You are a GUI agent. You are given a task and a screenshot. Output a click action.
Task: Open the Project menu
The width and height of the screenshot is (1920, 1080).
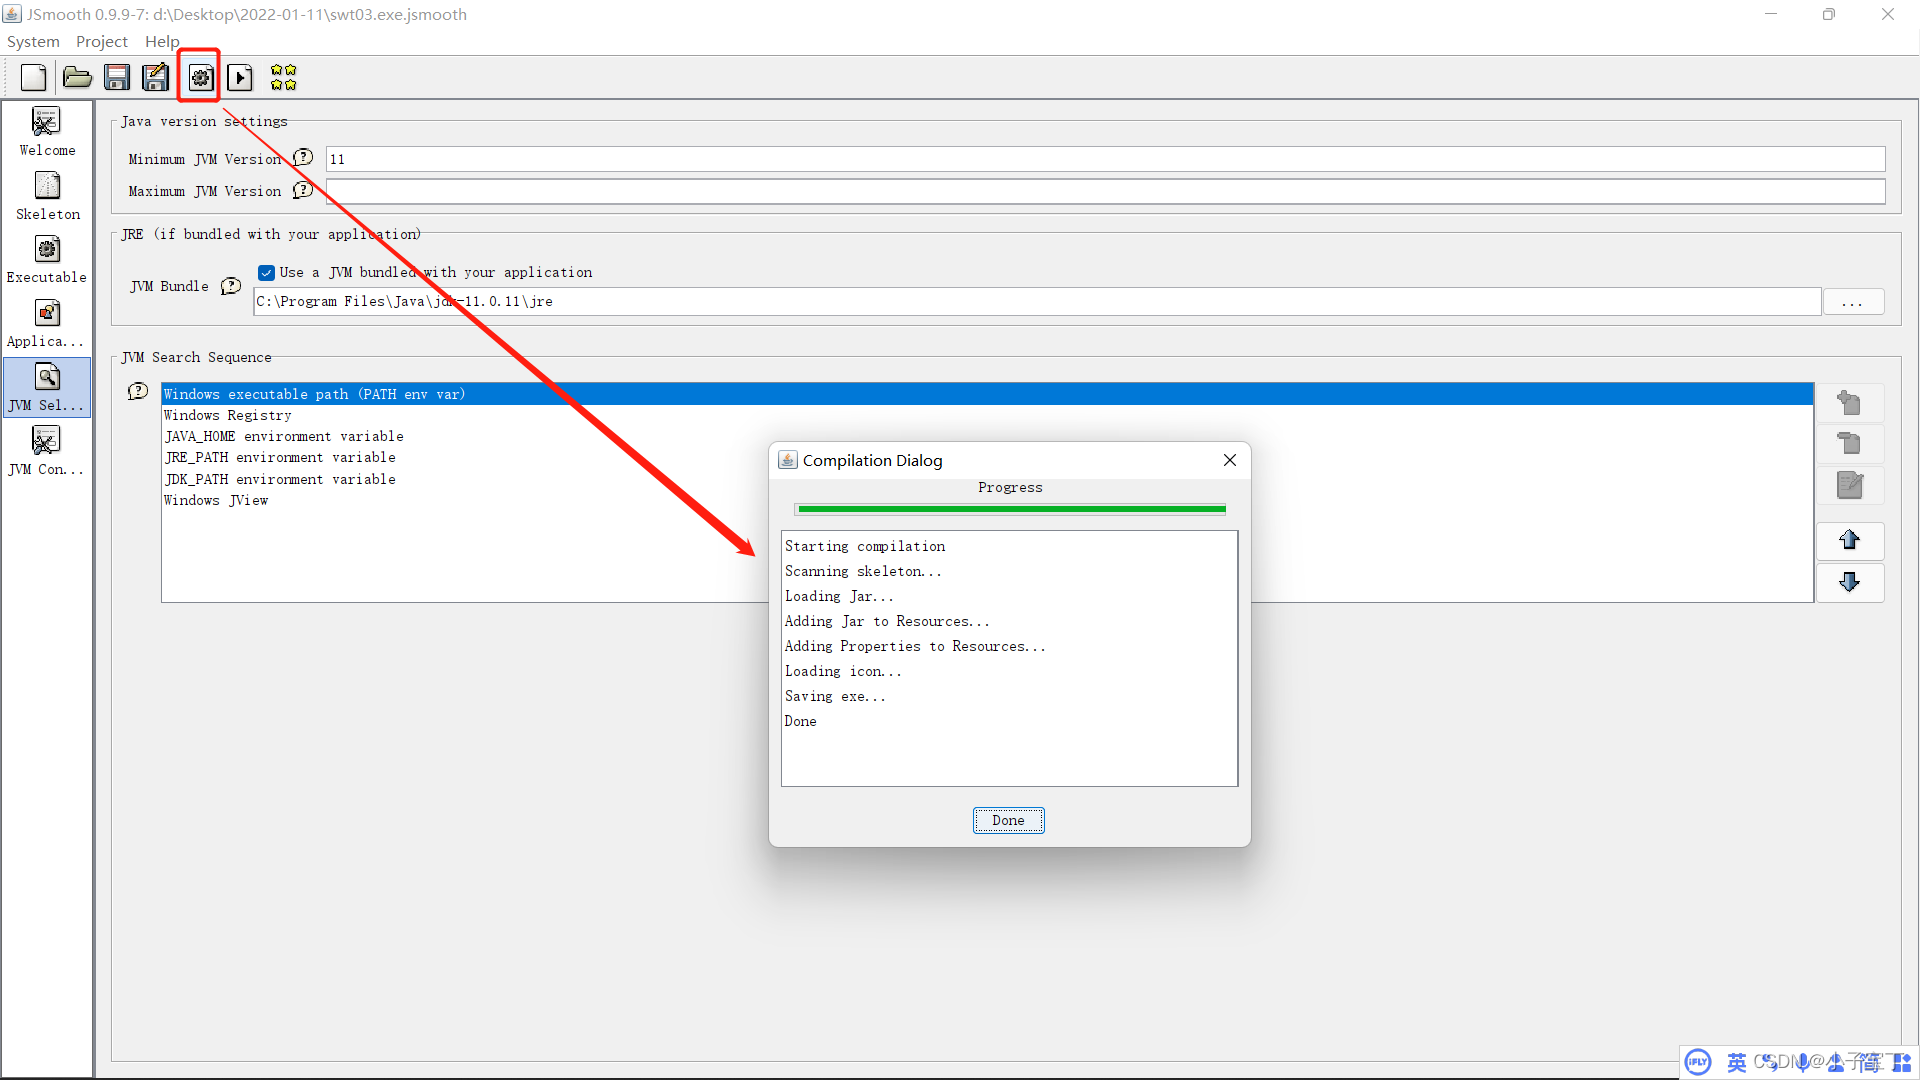point(101,41)
